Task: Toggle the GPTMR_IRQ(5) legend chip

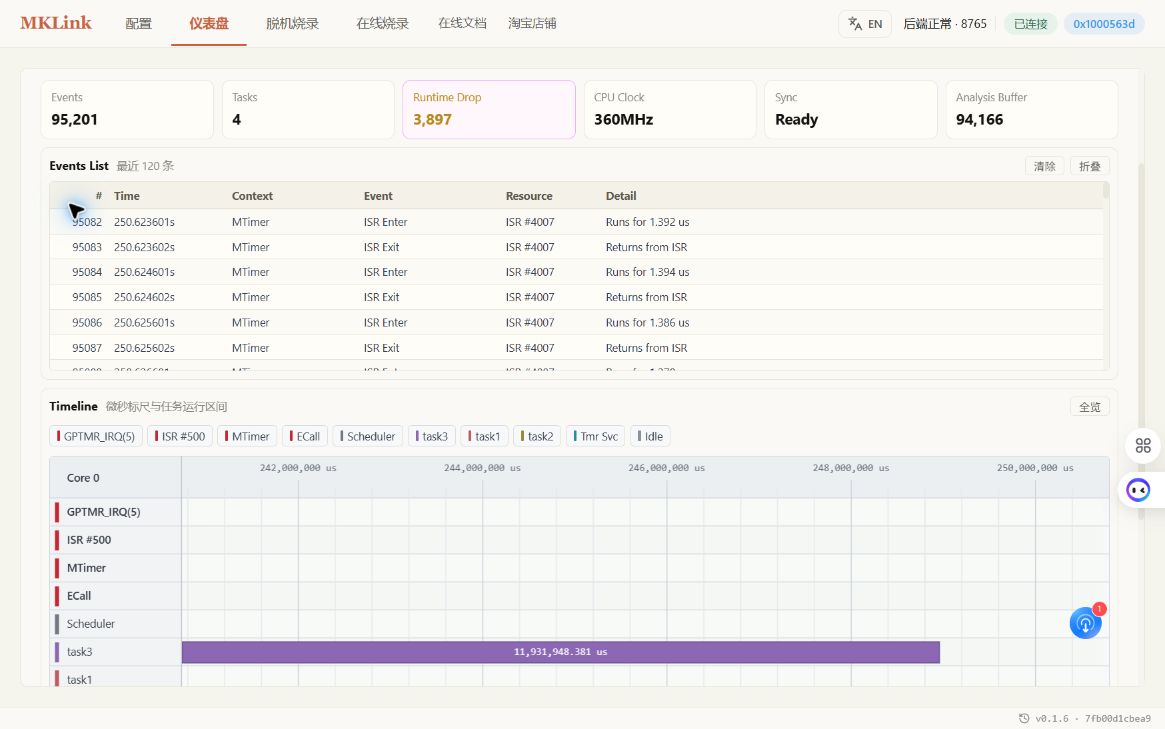Action: point(96,436)
